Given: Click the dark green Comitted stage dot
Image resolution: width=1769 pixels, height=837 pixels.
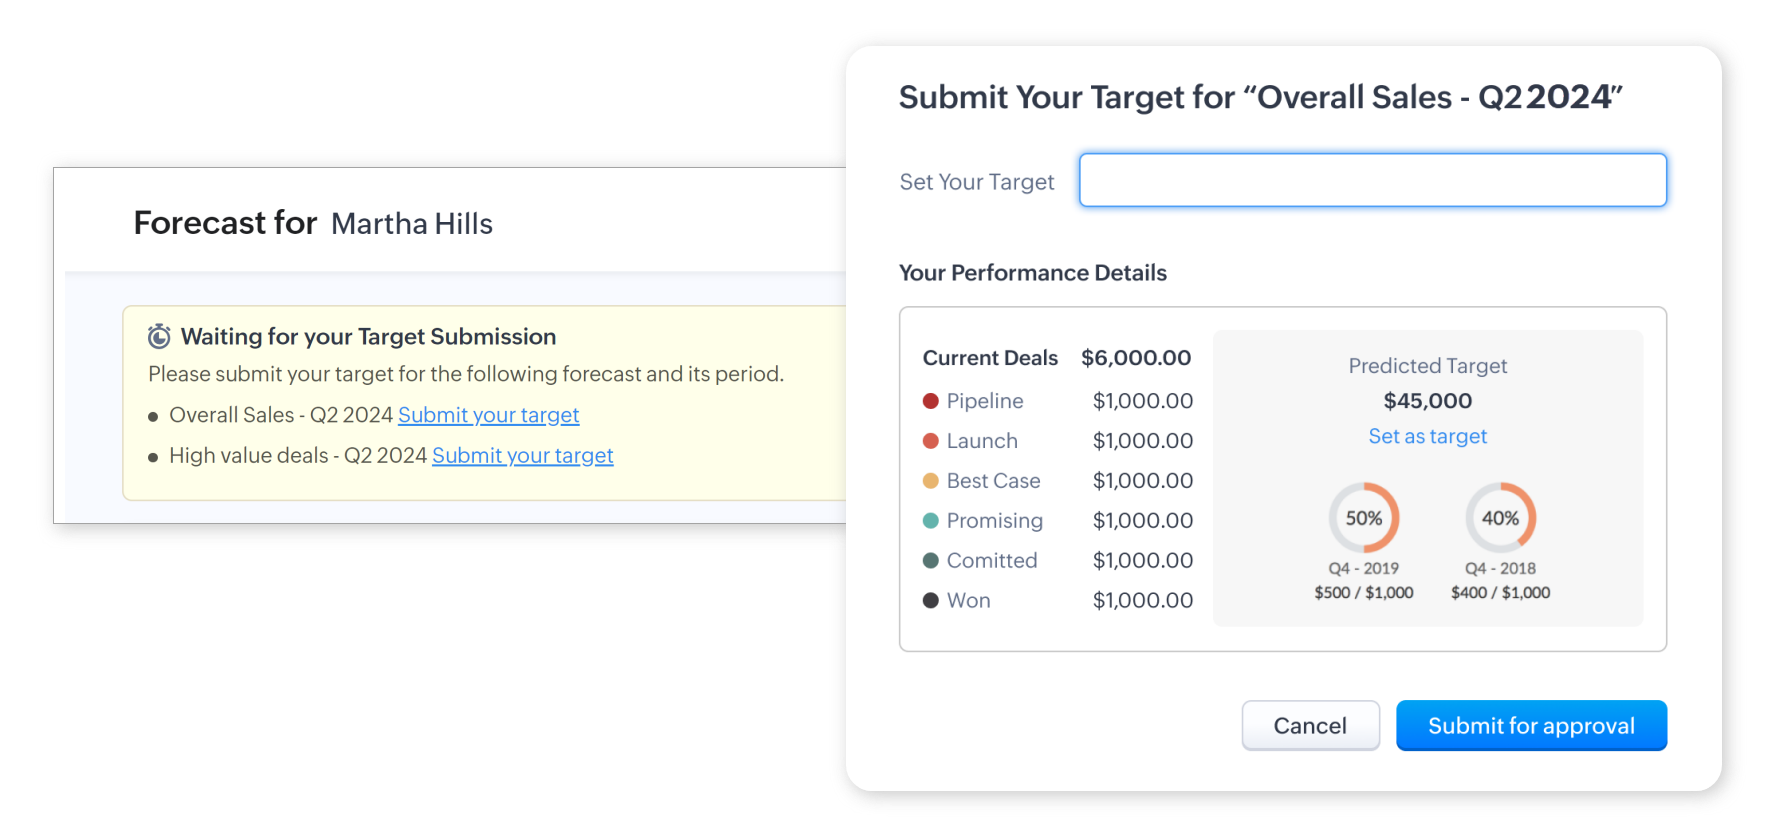Looking at the screenshot, I should coord(930,561).
